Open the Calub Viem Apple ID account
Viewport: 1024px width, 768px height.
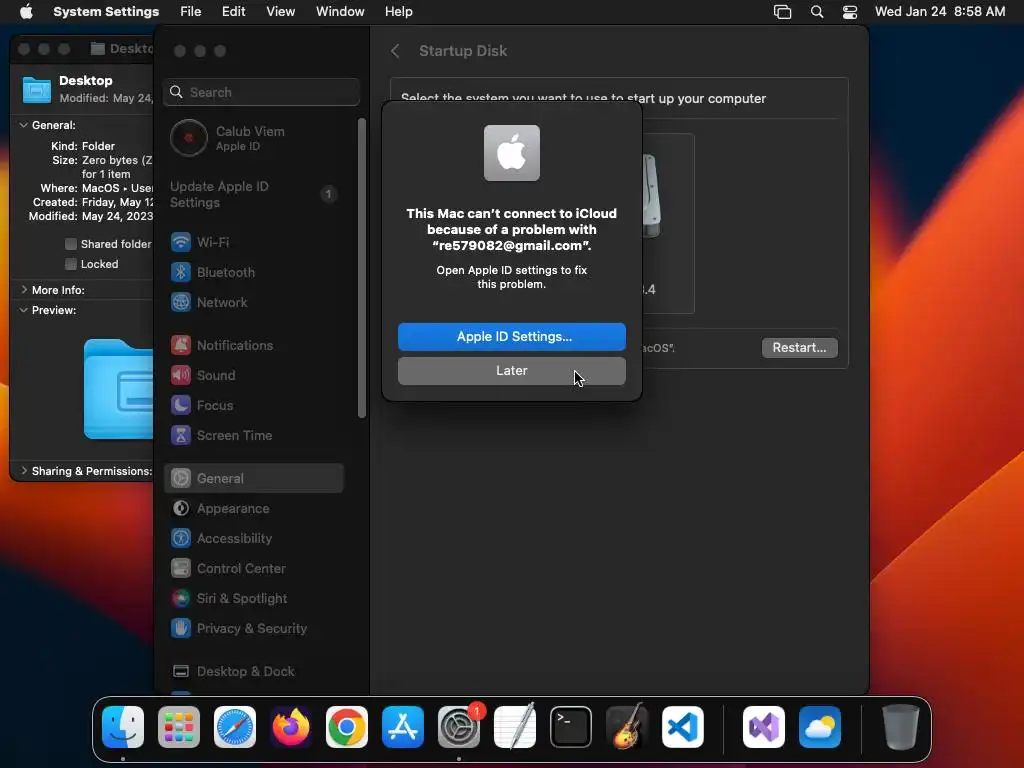[255, 138]
